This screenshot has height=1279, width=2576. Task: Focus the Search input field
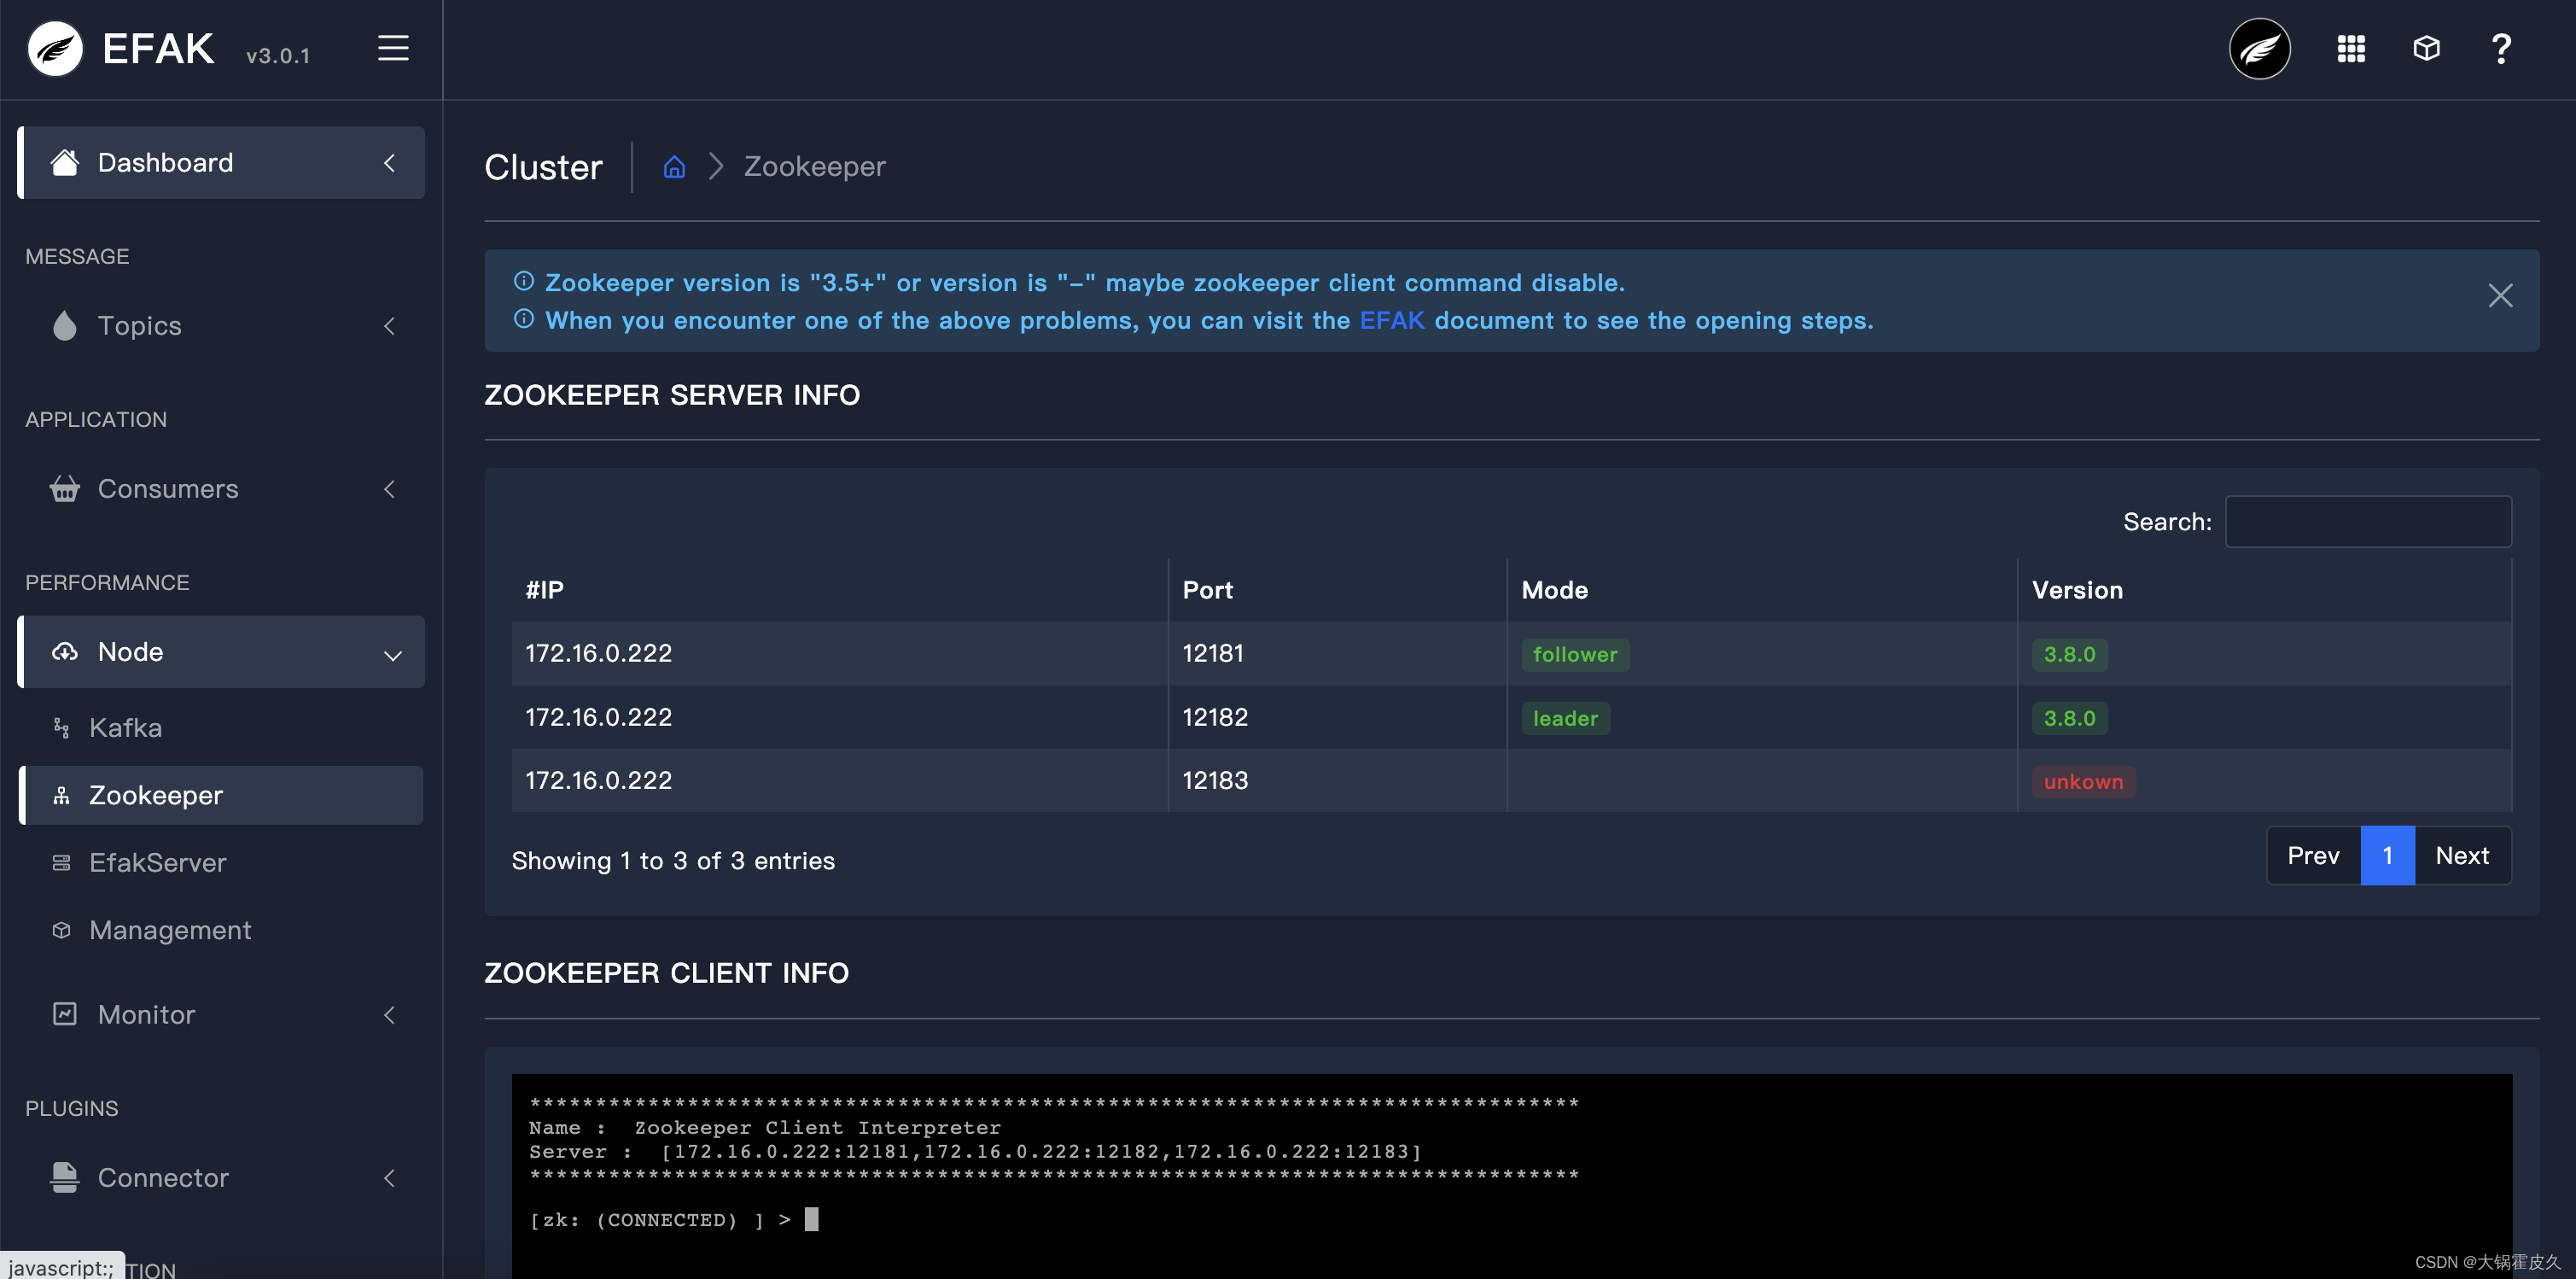[x=2367, y=522]
